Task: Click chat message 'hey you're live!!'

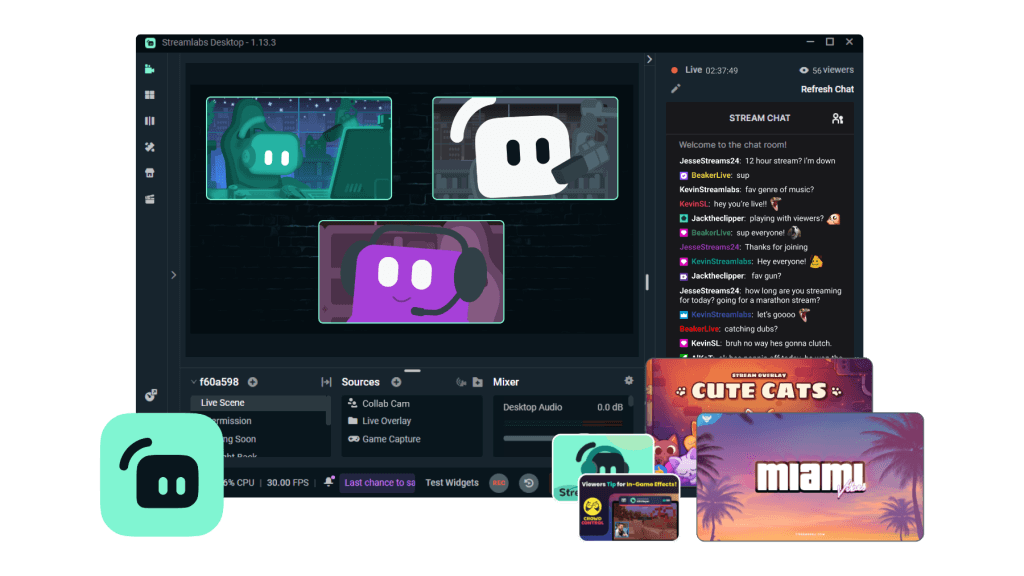Action: (x=740, y=204)
